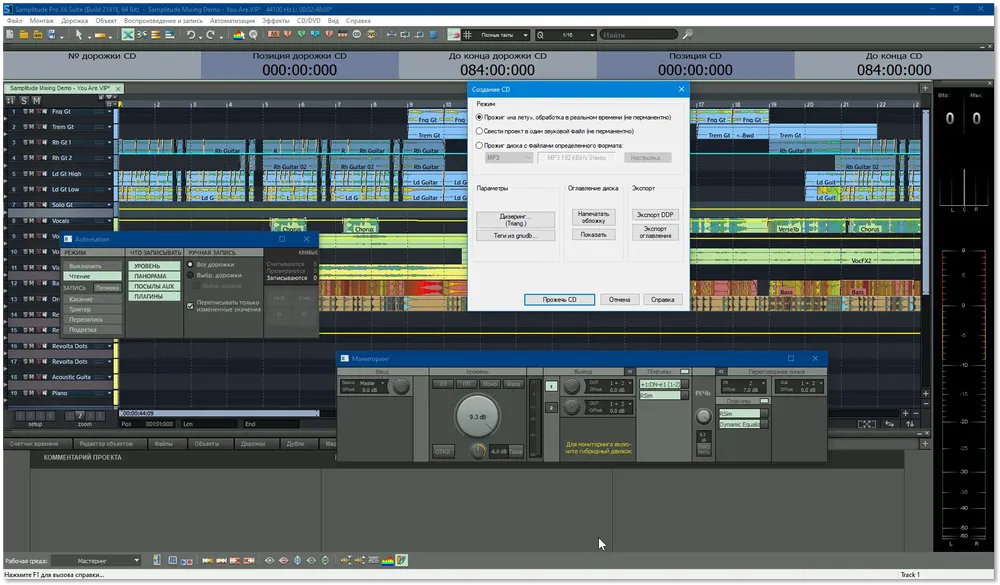
Task: Click the rainbow spectrum icon in the top toolbar
Action: click(x=239, y=34)
